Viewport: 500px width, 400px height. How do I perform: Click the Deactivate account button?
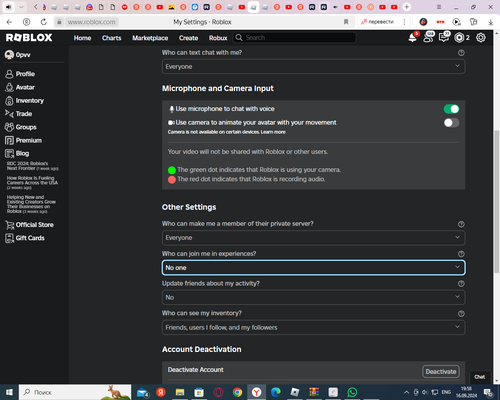tap(441, 371)
